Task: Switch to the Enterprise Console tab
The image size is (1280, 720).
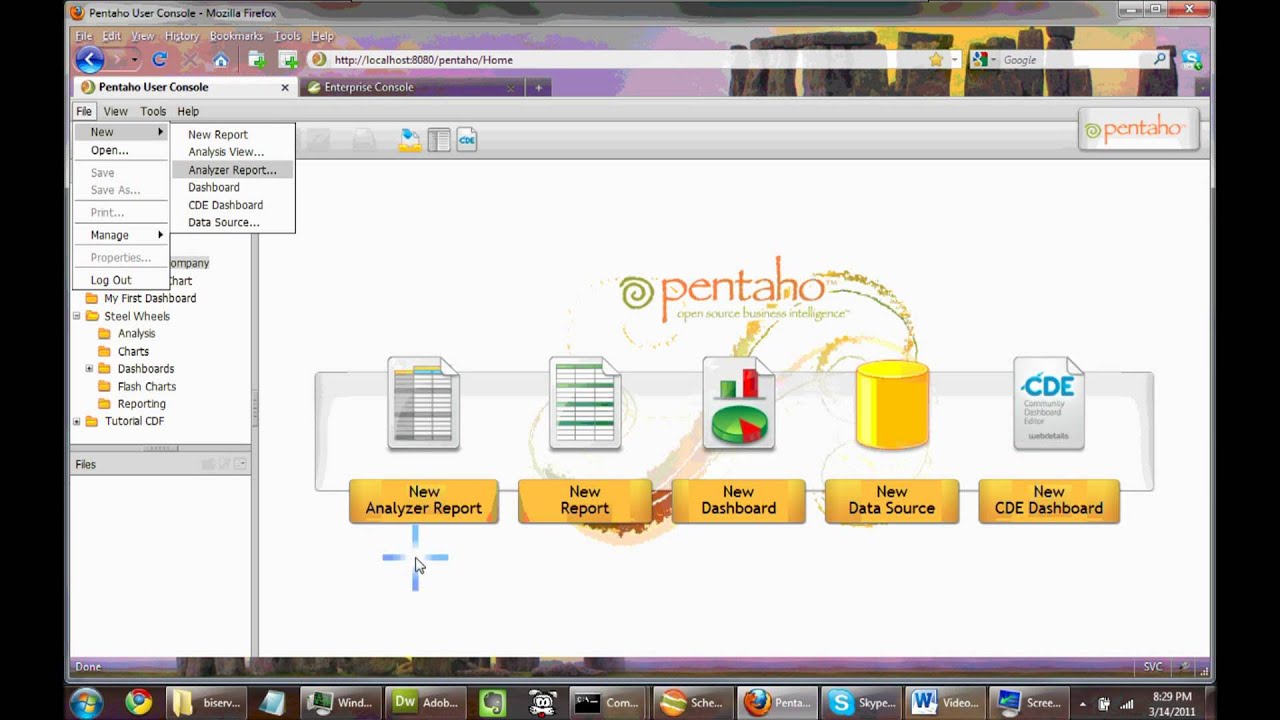Action: 414,87
